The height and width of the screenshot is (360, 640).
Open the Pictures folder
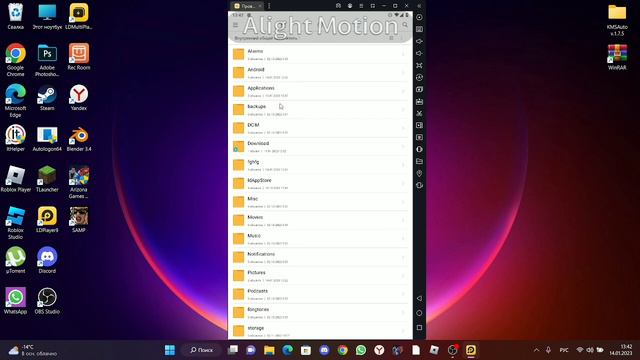(x=320, y=276)
